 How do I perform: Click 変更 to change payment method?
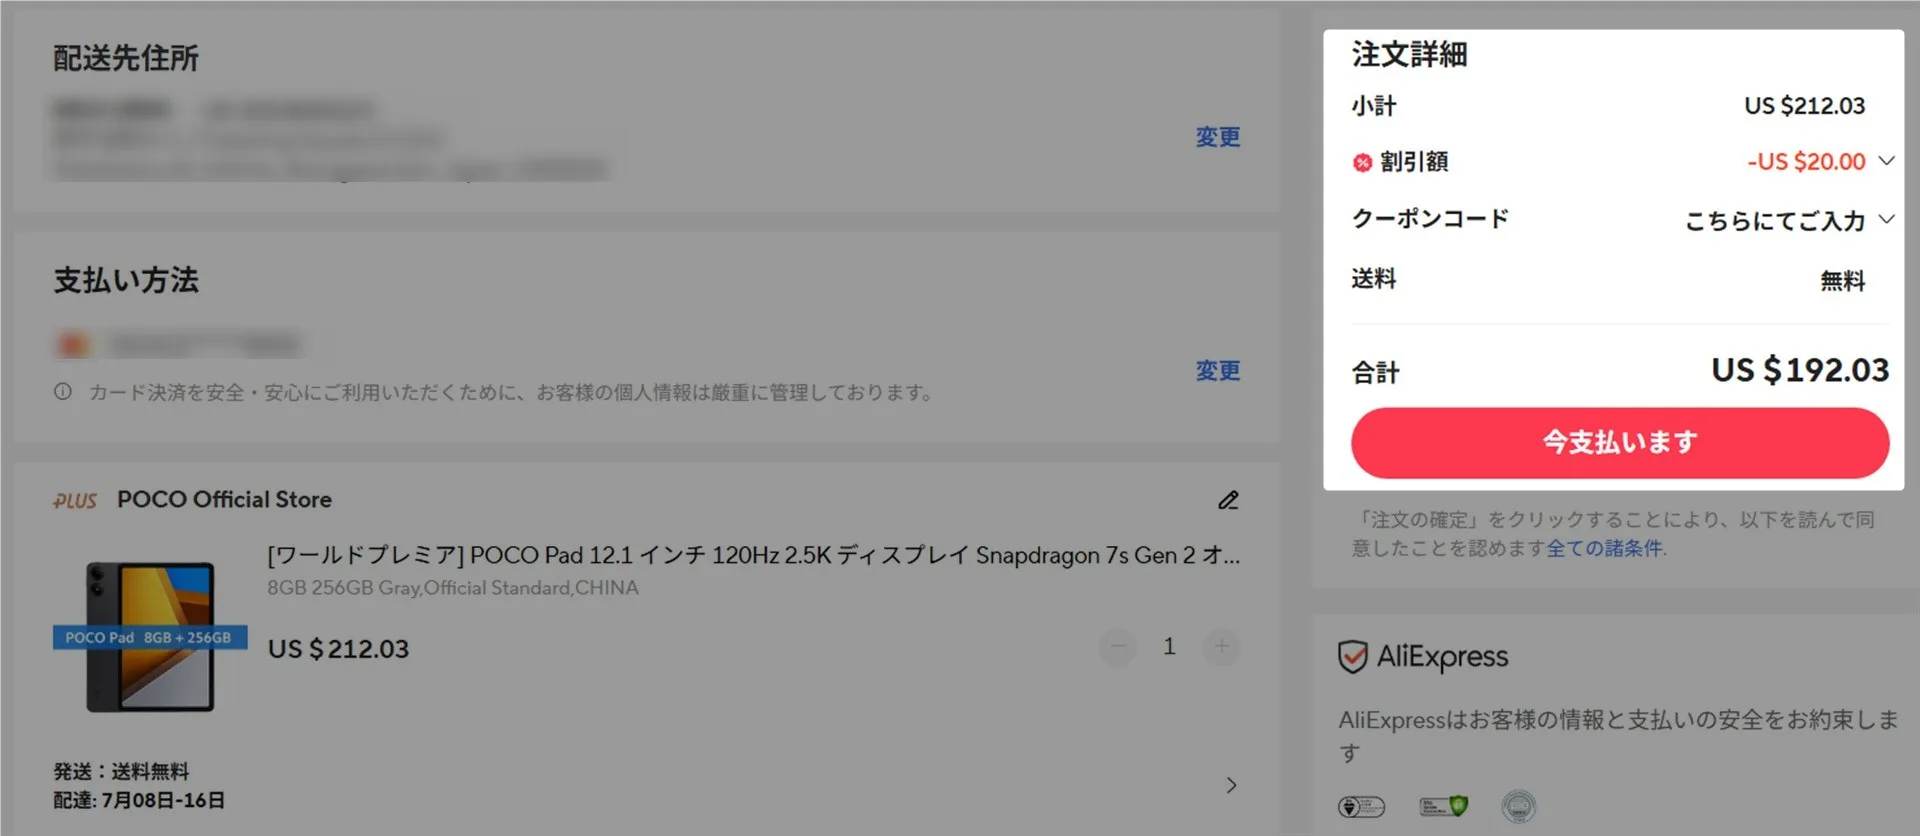click(1218, 371)
